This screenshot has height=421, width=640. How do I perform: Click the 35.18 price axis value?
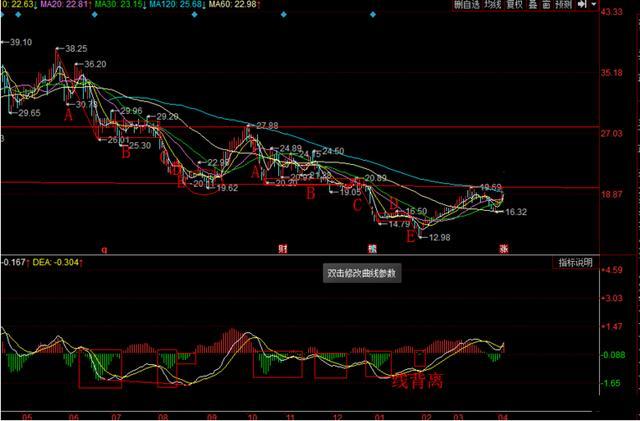[612, 73]
